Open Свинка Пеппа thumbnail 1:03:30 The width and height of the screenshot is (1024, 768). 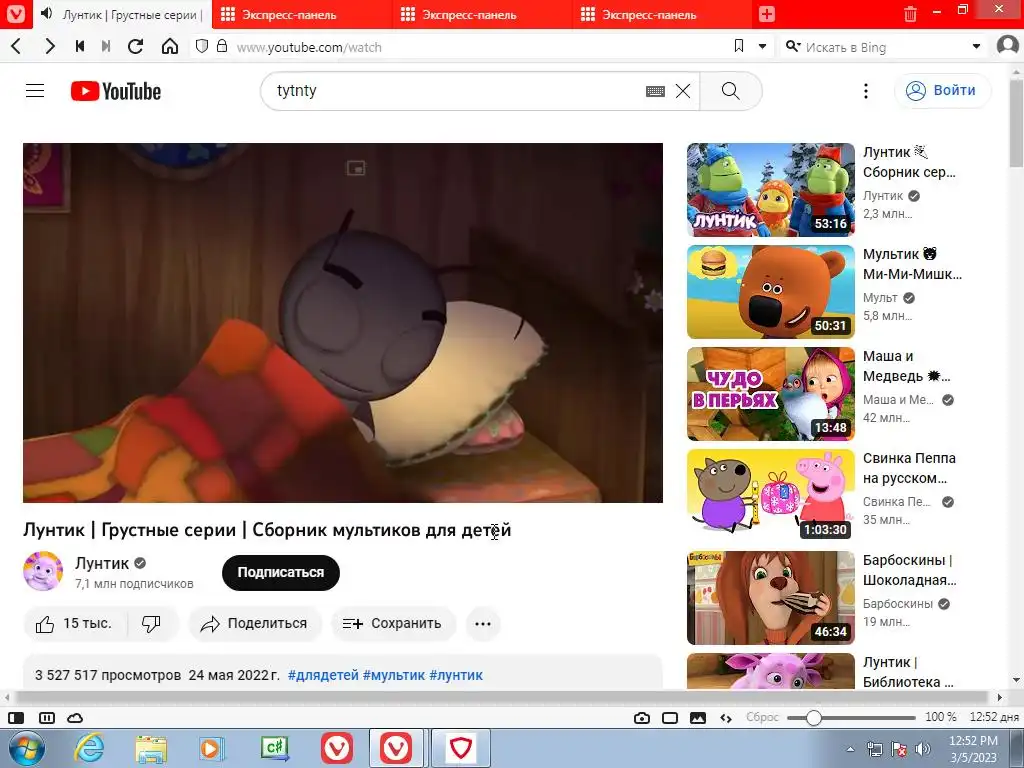click(x=771, y=496)
